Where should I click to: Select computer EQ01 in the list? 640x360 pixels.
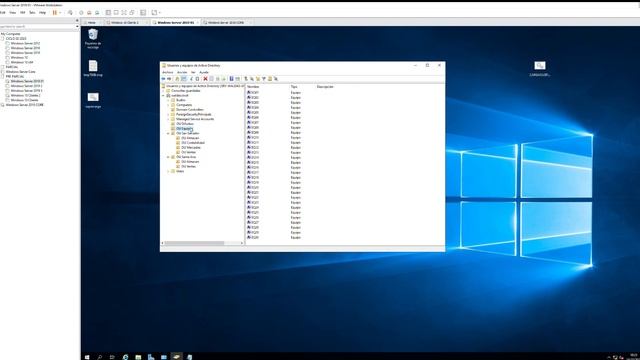pyautogui.click(x=253, y=93)
